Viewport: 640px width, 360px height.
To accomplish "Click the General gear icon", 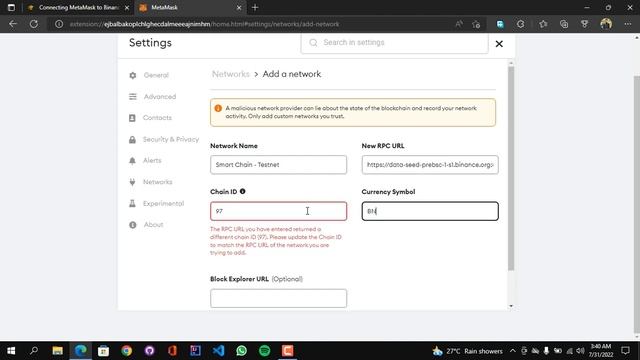I will point(133,75).
